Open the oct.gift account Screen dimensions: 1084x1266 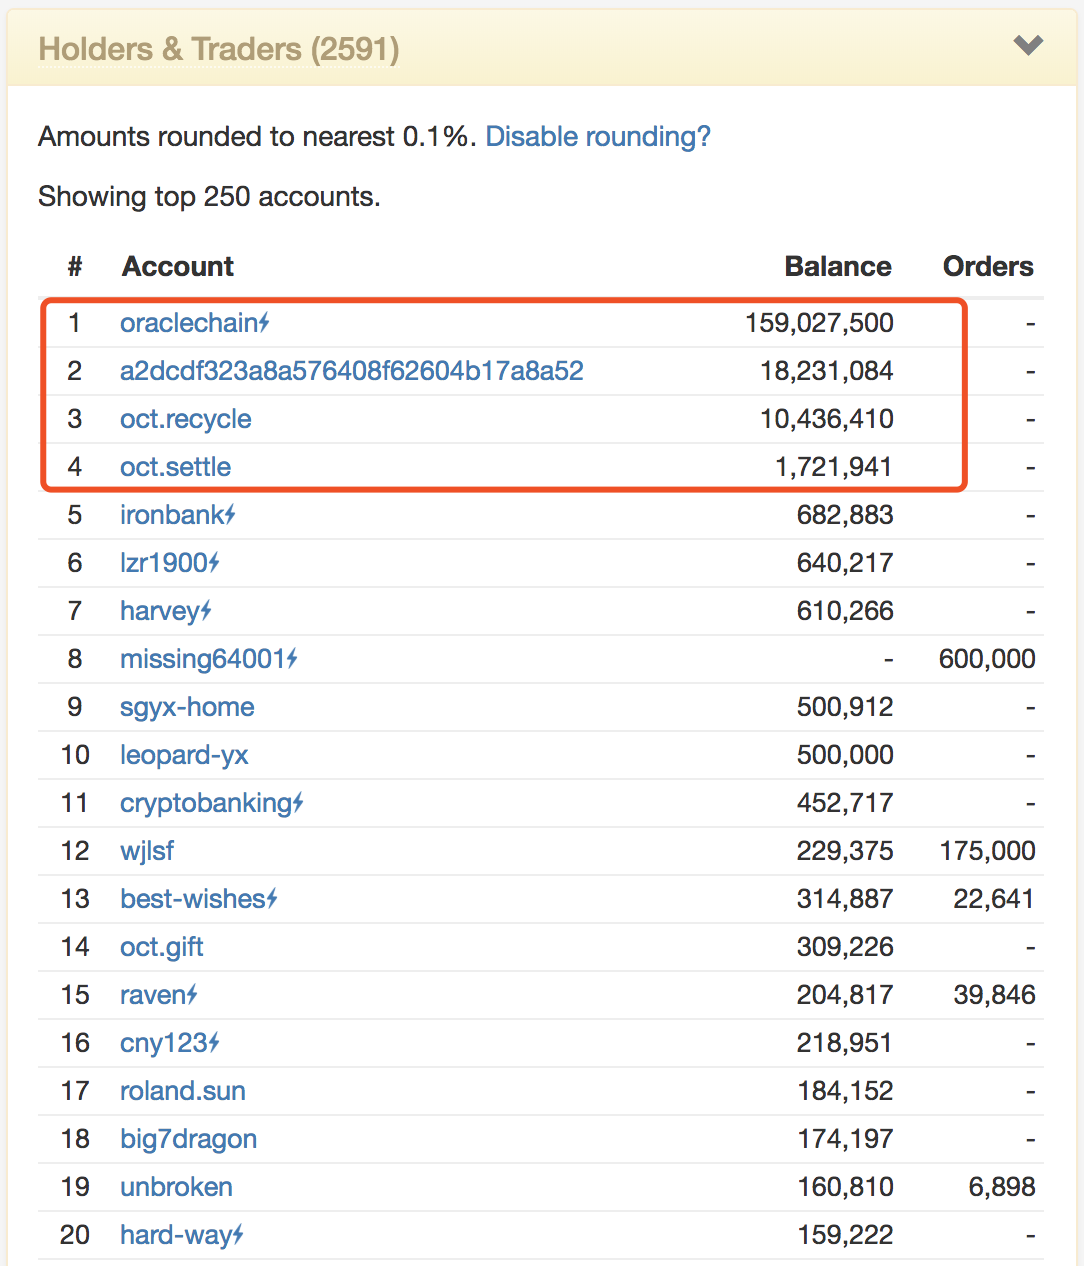pyautogui.click(x=161, y=947)
